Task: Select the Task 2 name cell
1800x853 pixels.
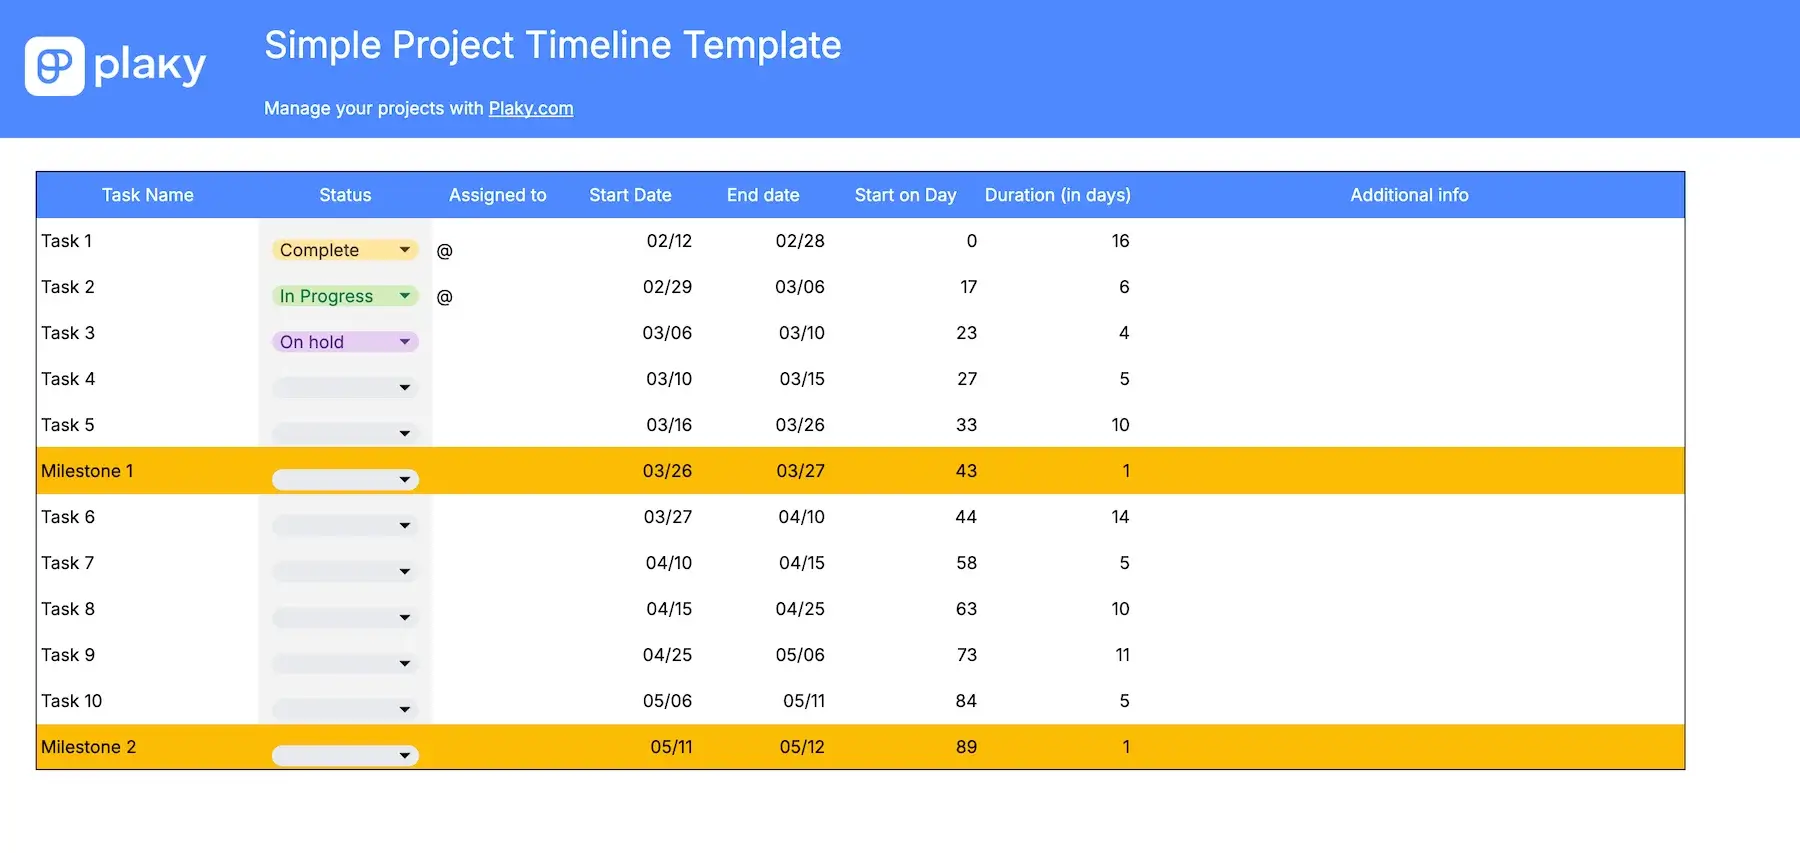Action: click(148, 288)
